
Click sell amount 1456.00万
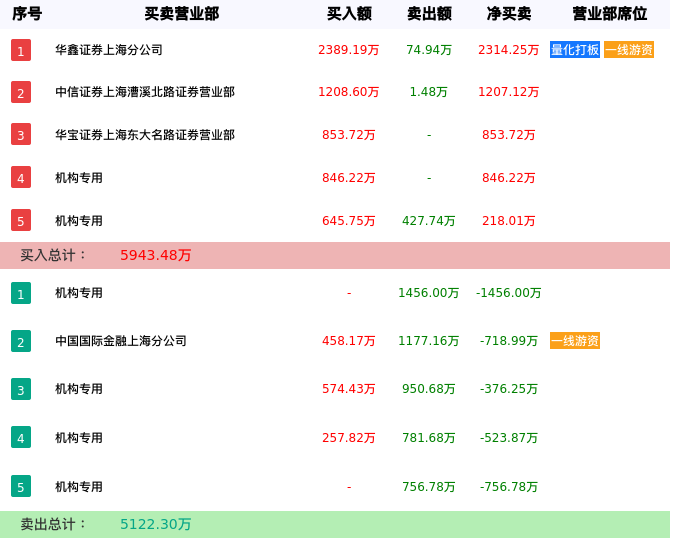pyautogui.click(x=429, y=293)
